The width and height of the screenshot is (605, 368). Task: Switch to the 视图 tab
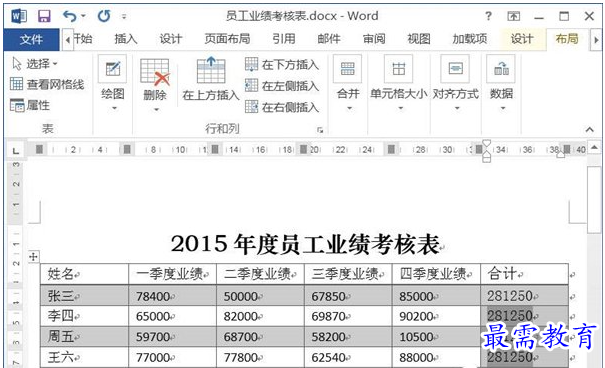pos(419,39)
